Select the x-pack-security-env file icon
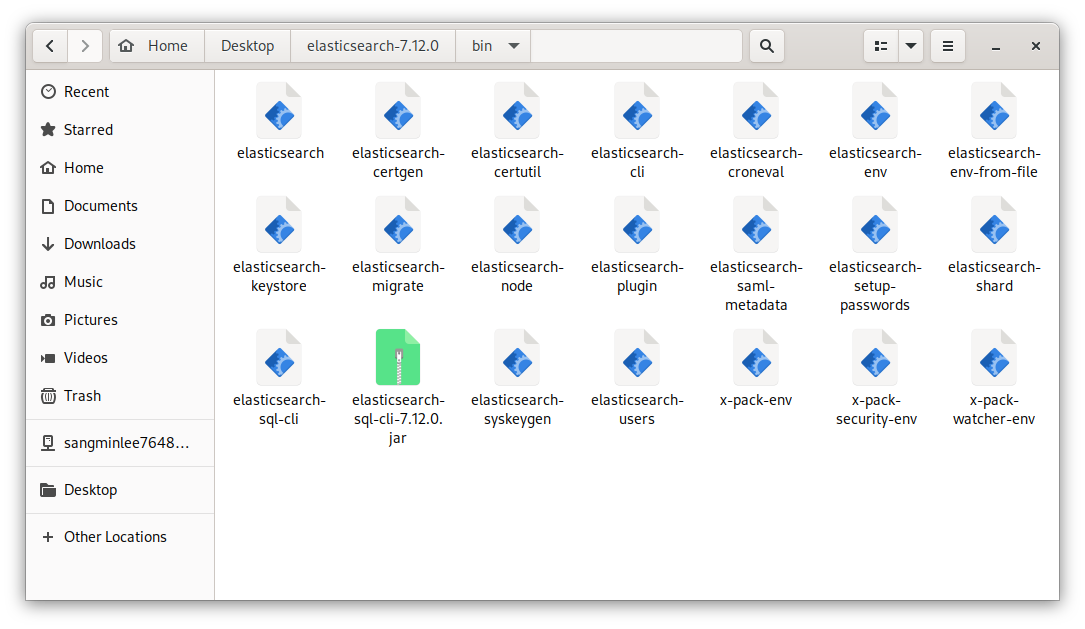Image resolution: width=1085 pixels, height=629 pixels. (875, 358)
